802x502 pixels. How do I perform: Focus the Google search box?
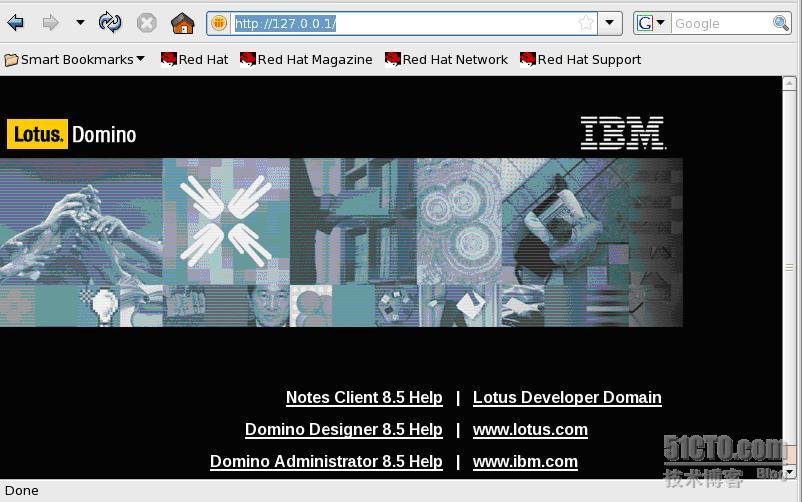click(x=721, y=24)
